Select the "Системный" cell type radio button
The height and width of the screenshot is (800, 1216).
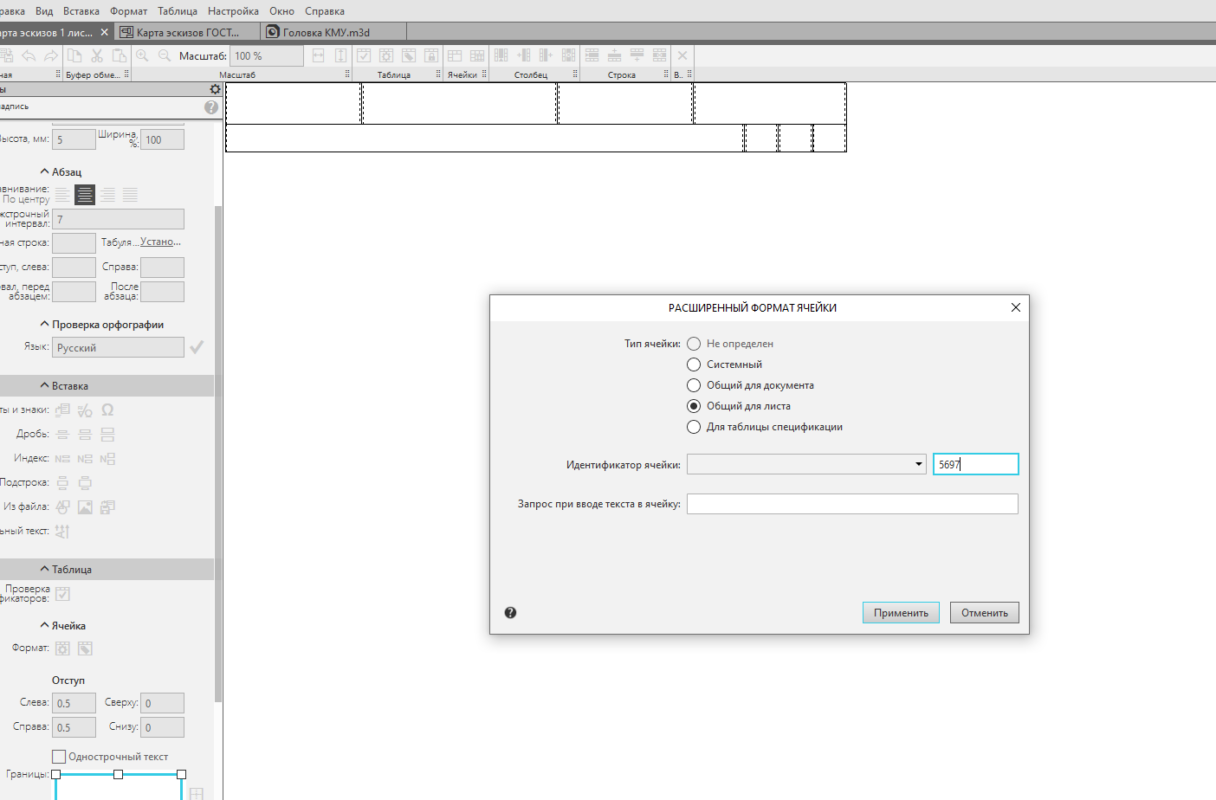(694, 365)
